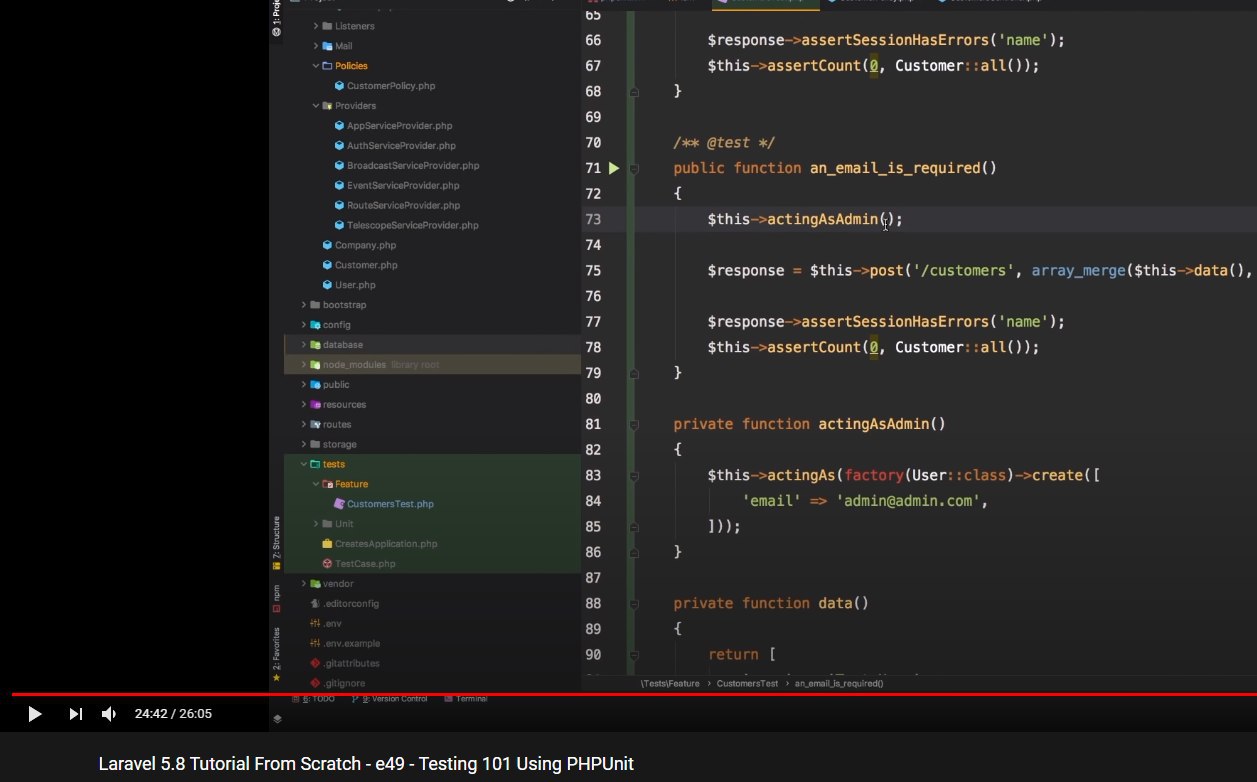Image resolution: width=1257 pixels, height=782 pixels.
Task: Click the Mail folder icon
Action: [x=327, y=46]
